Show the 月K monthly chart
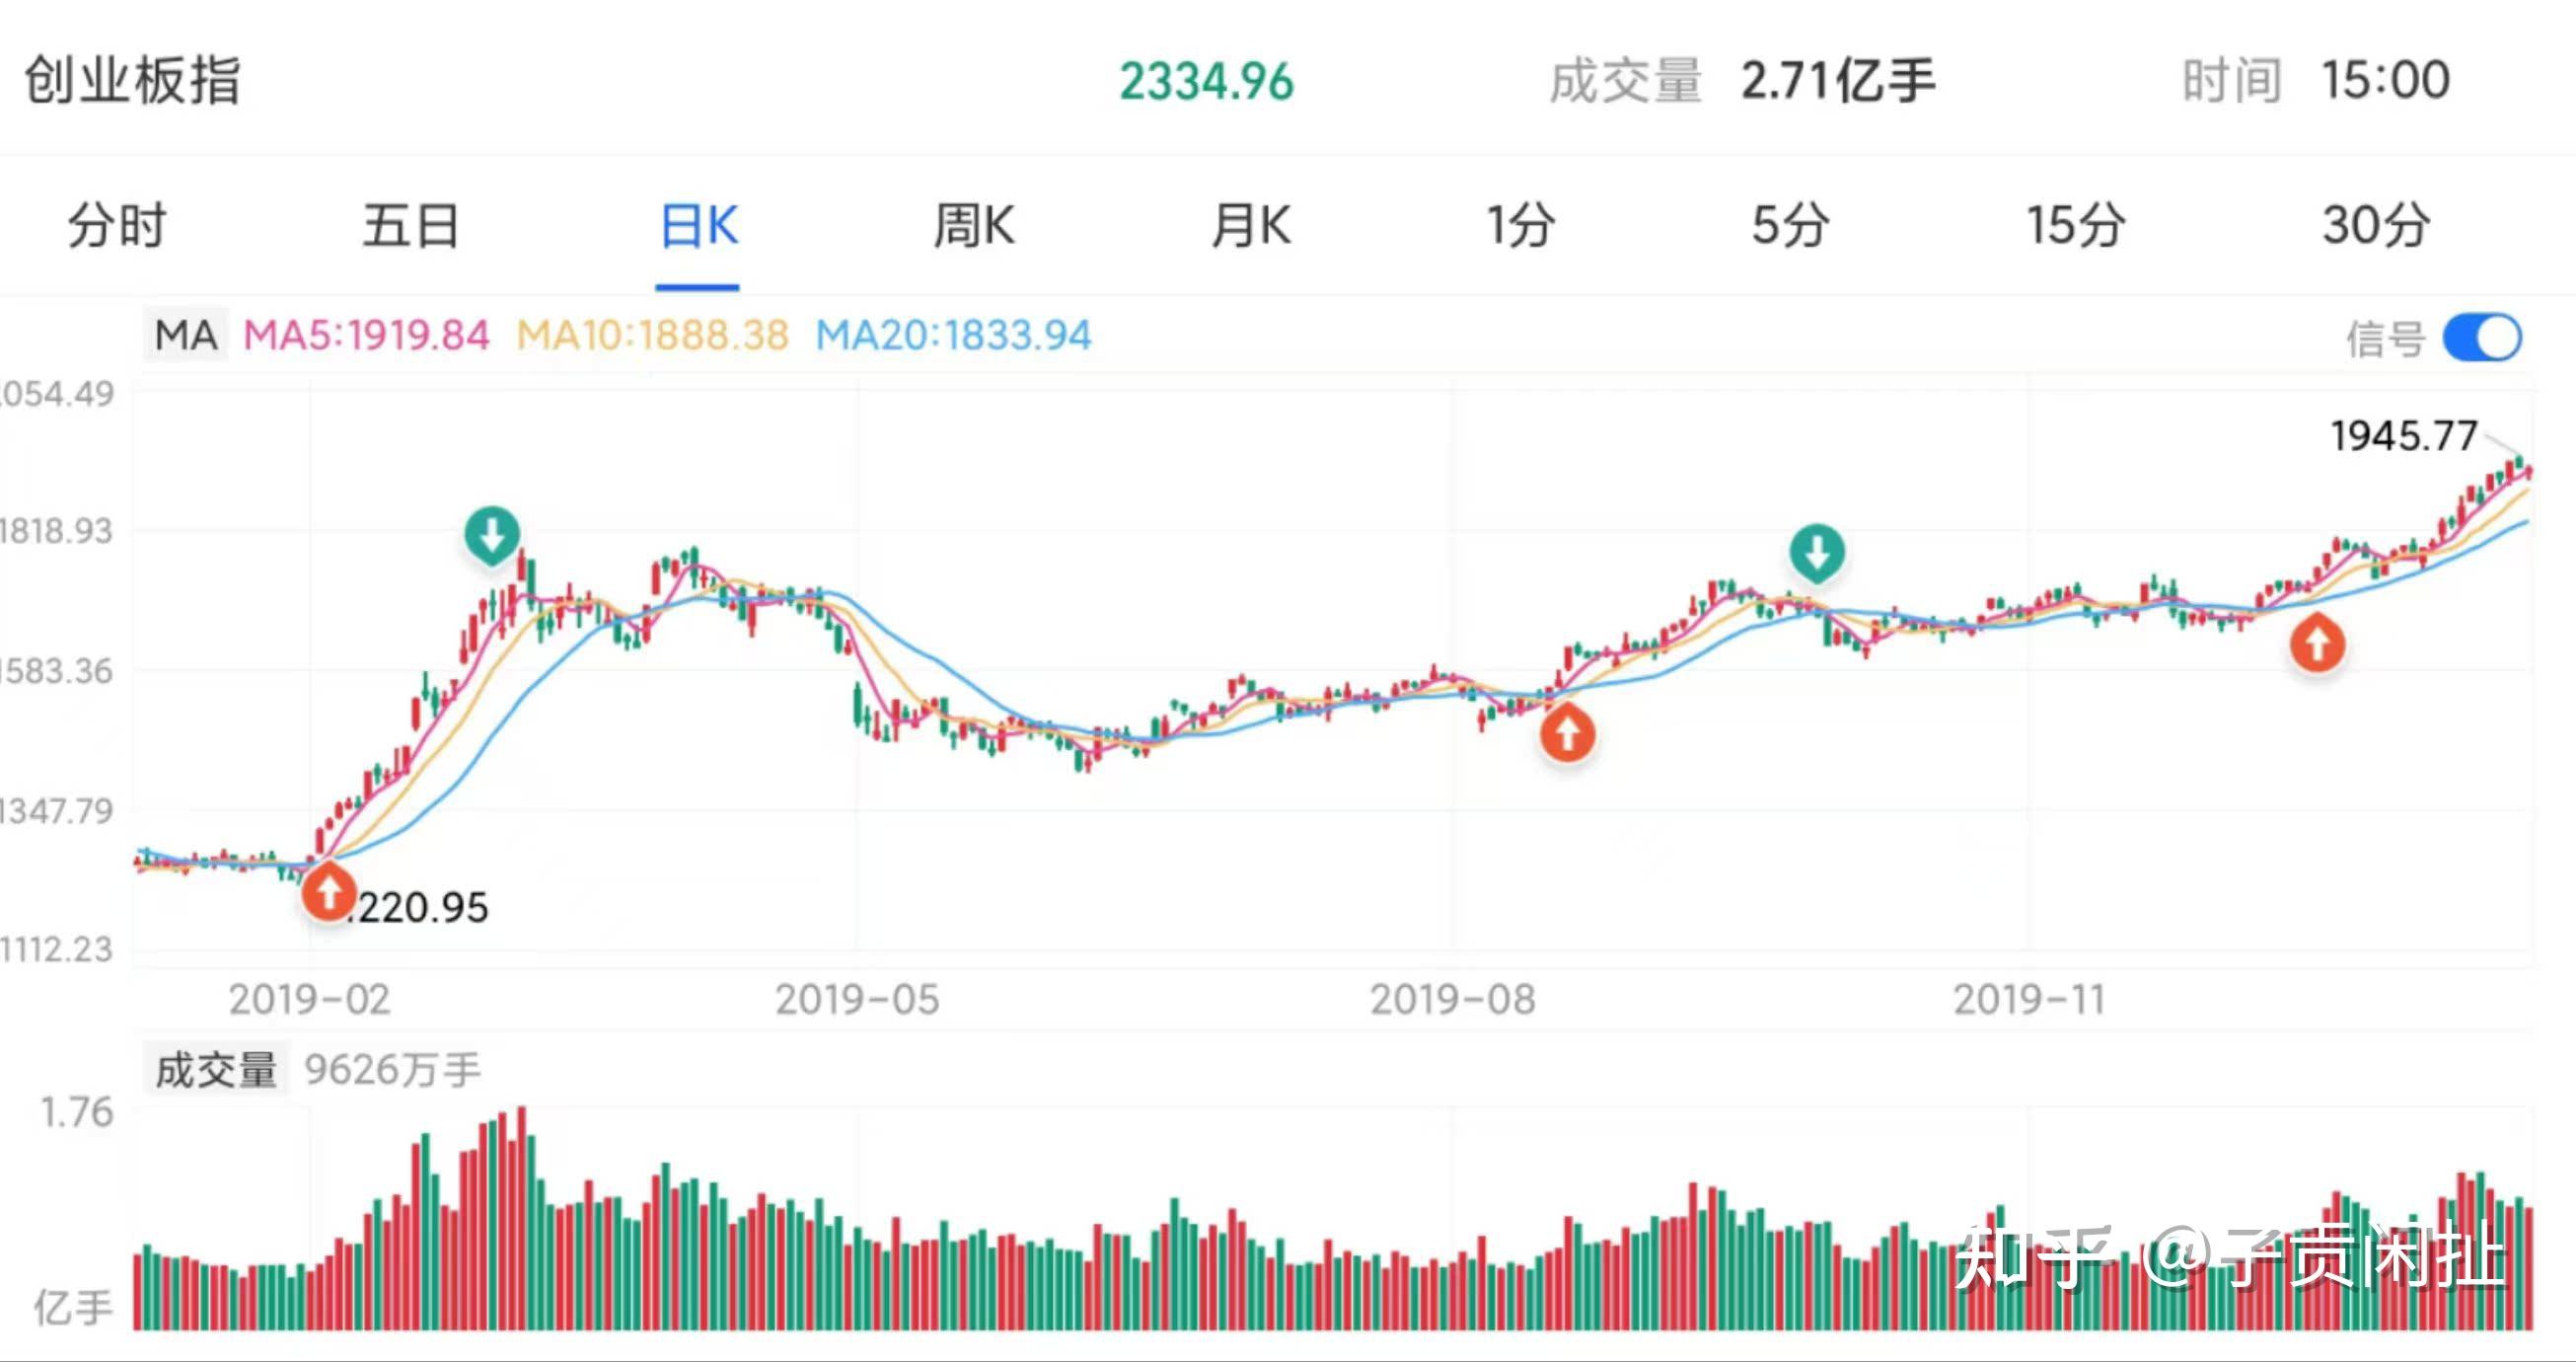This screenshot has width=2576, height=1362. [1251, 225]
